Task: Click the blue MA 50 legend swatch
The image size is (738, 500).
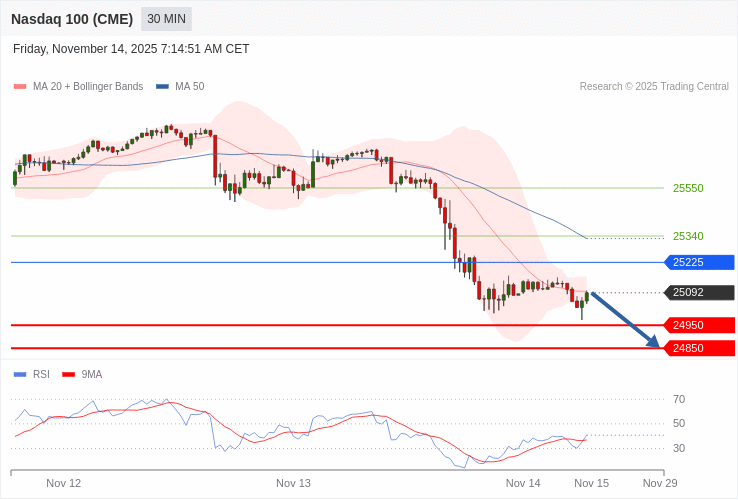Action: 162,87
